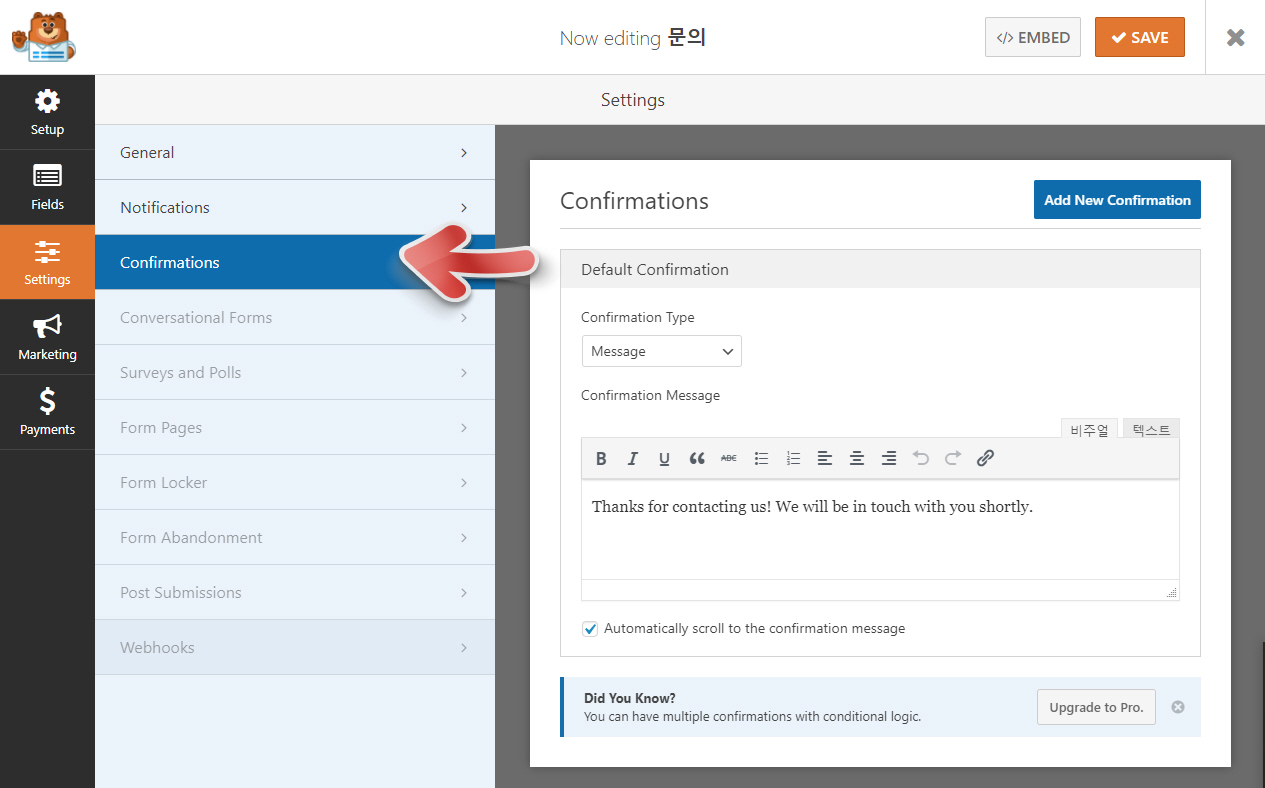Screen dimensions: 1265x788
Task: Redo the last editor change
Action: pos(953,458)
